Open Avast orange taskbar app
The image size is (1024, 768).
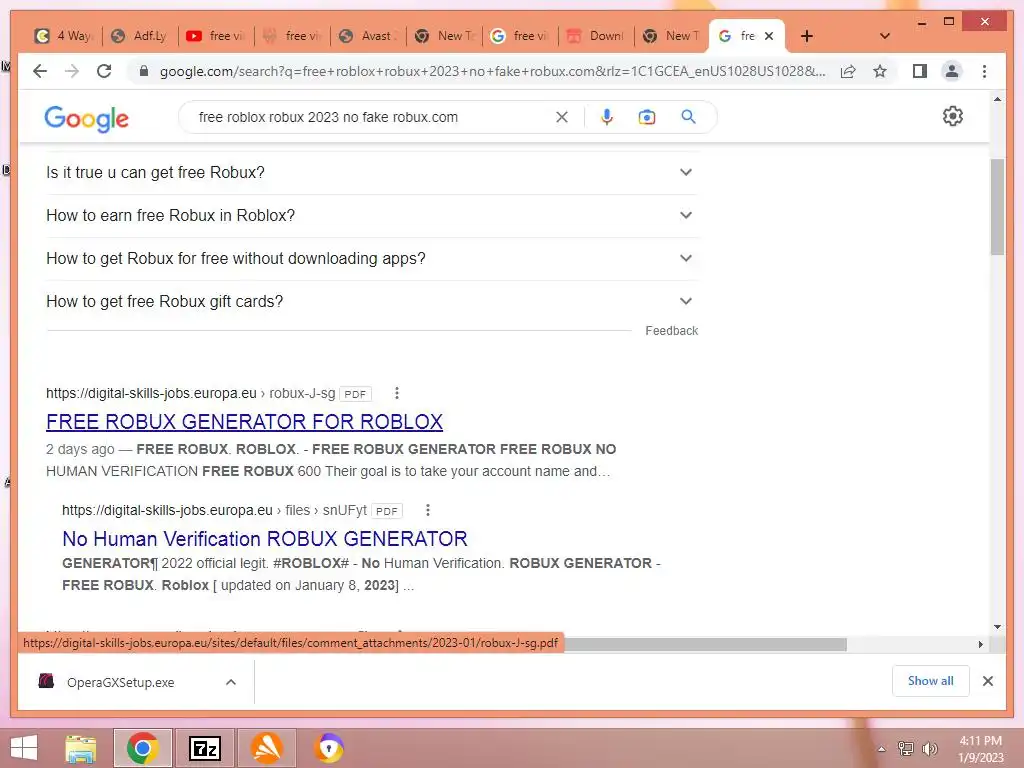click(266, 748)
